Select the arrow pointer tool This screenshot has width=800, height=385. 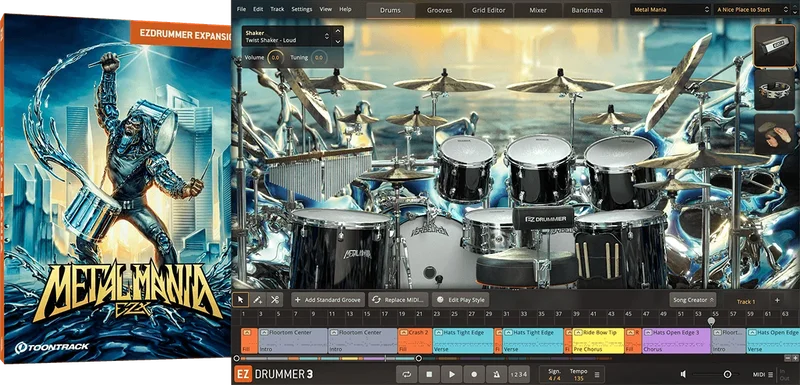(241, 300)
